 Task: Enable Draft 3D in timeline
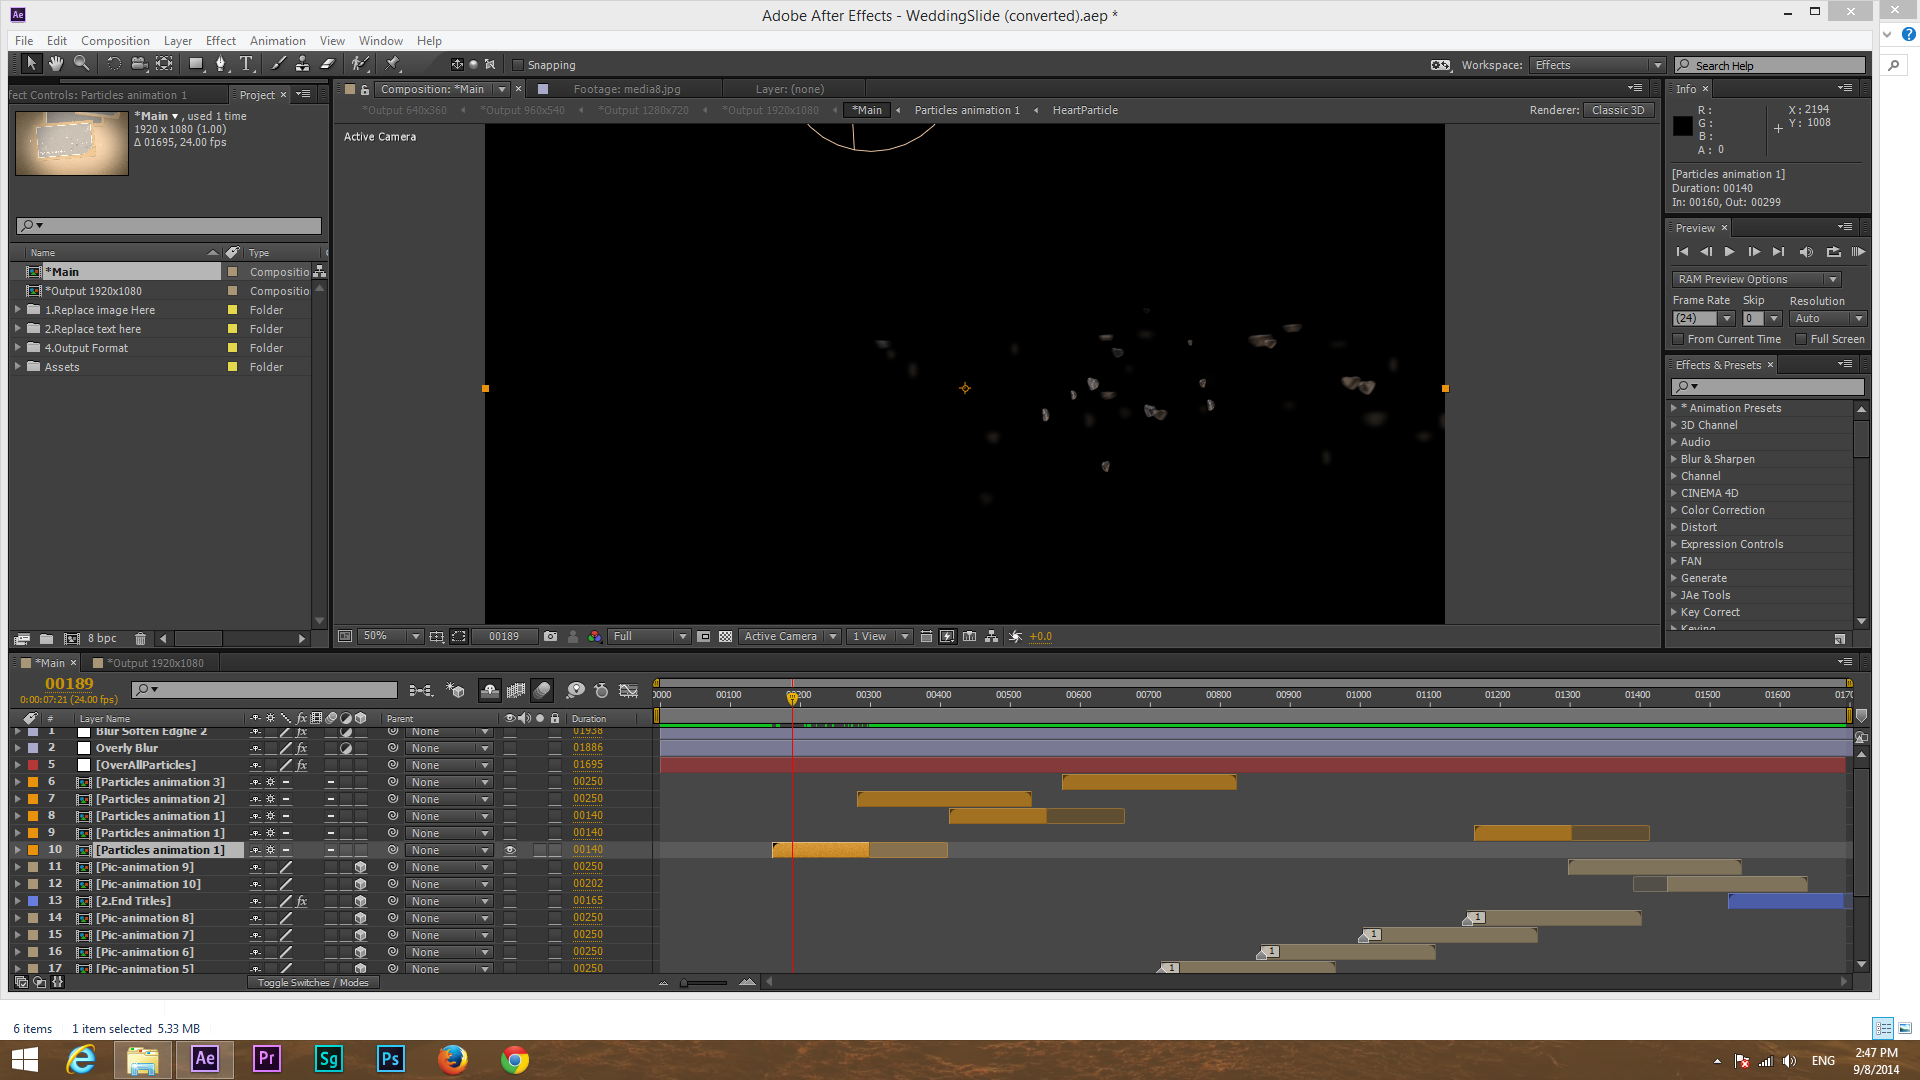[455, 690]
